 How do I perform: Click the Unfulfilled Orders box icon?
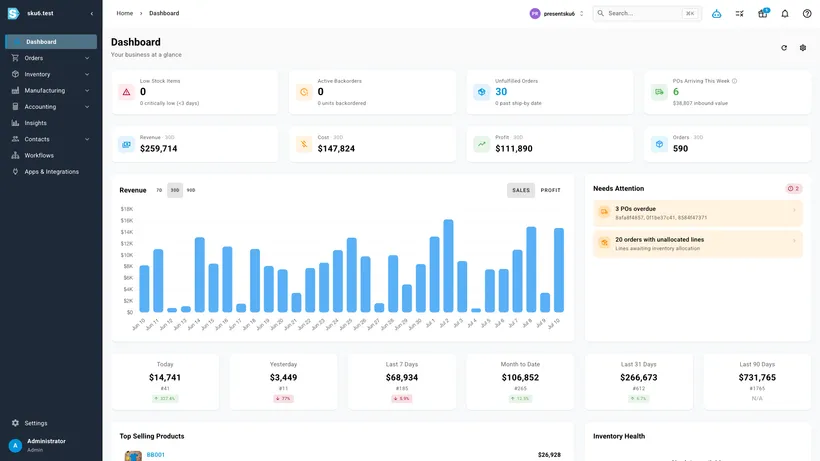[x=482, y=92]
